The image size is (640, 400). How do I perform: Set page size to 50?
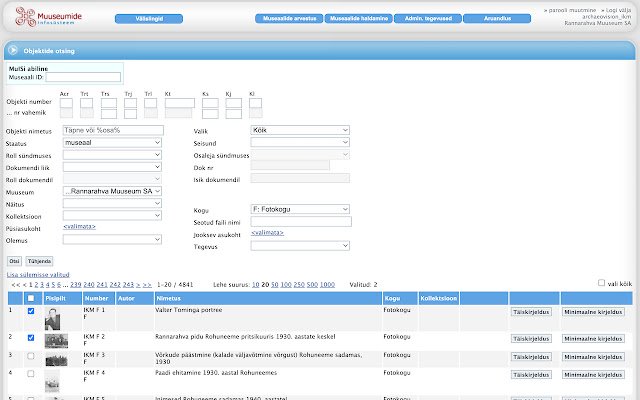coord(275,285)
